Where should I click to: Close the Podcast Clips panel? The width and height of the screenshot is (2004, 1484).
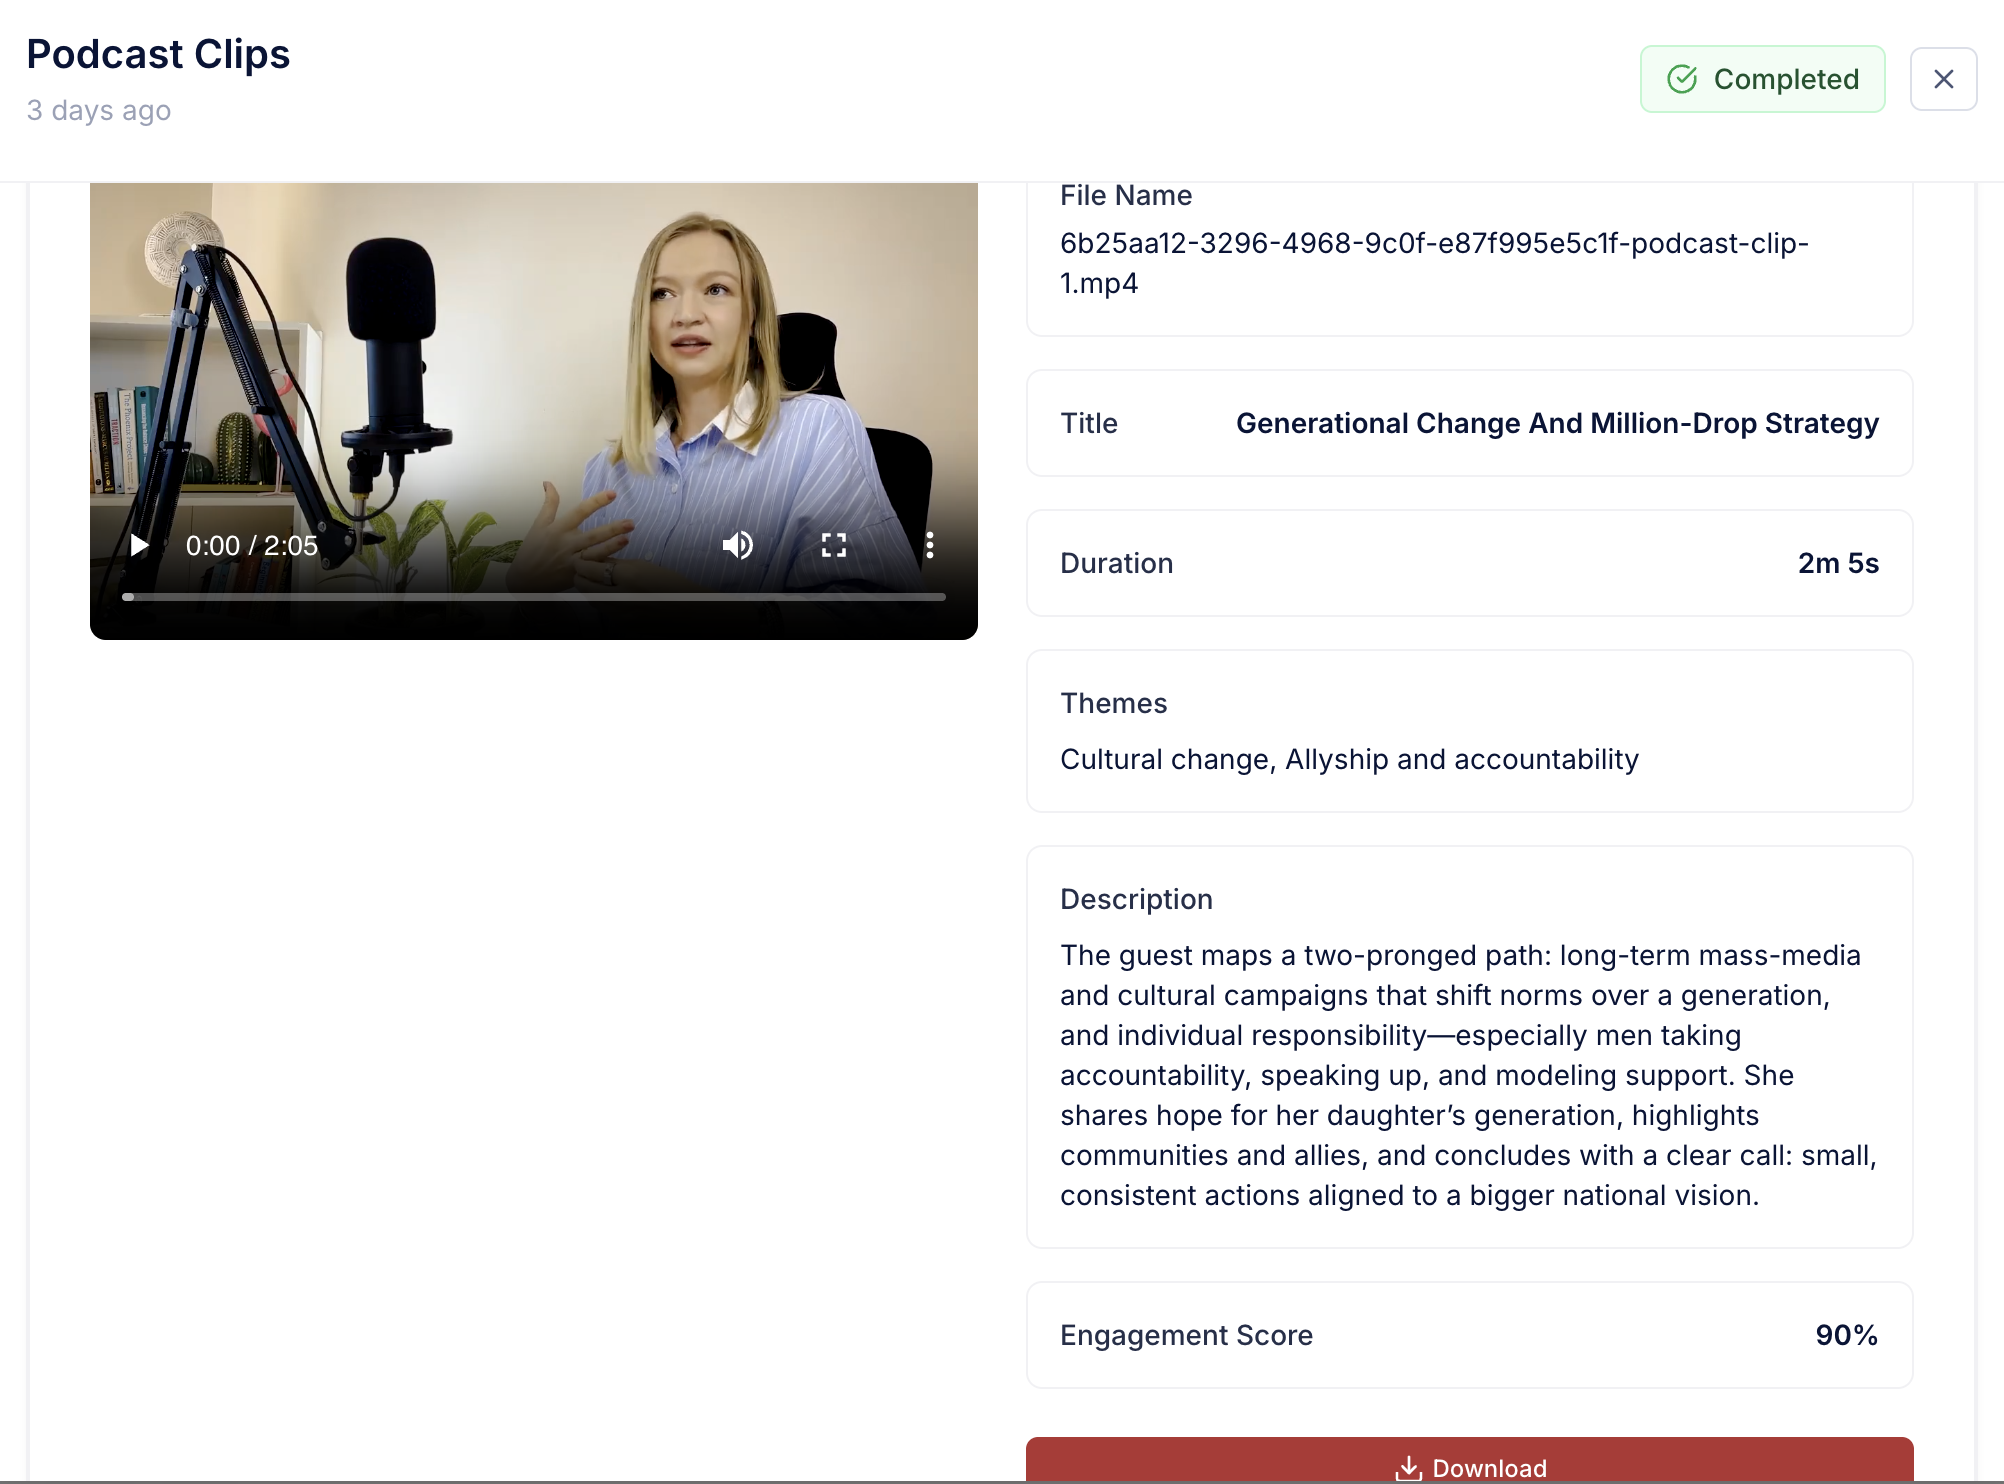pos(1943,79)
